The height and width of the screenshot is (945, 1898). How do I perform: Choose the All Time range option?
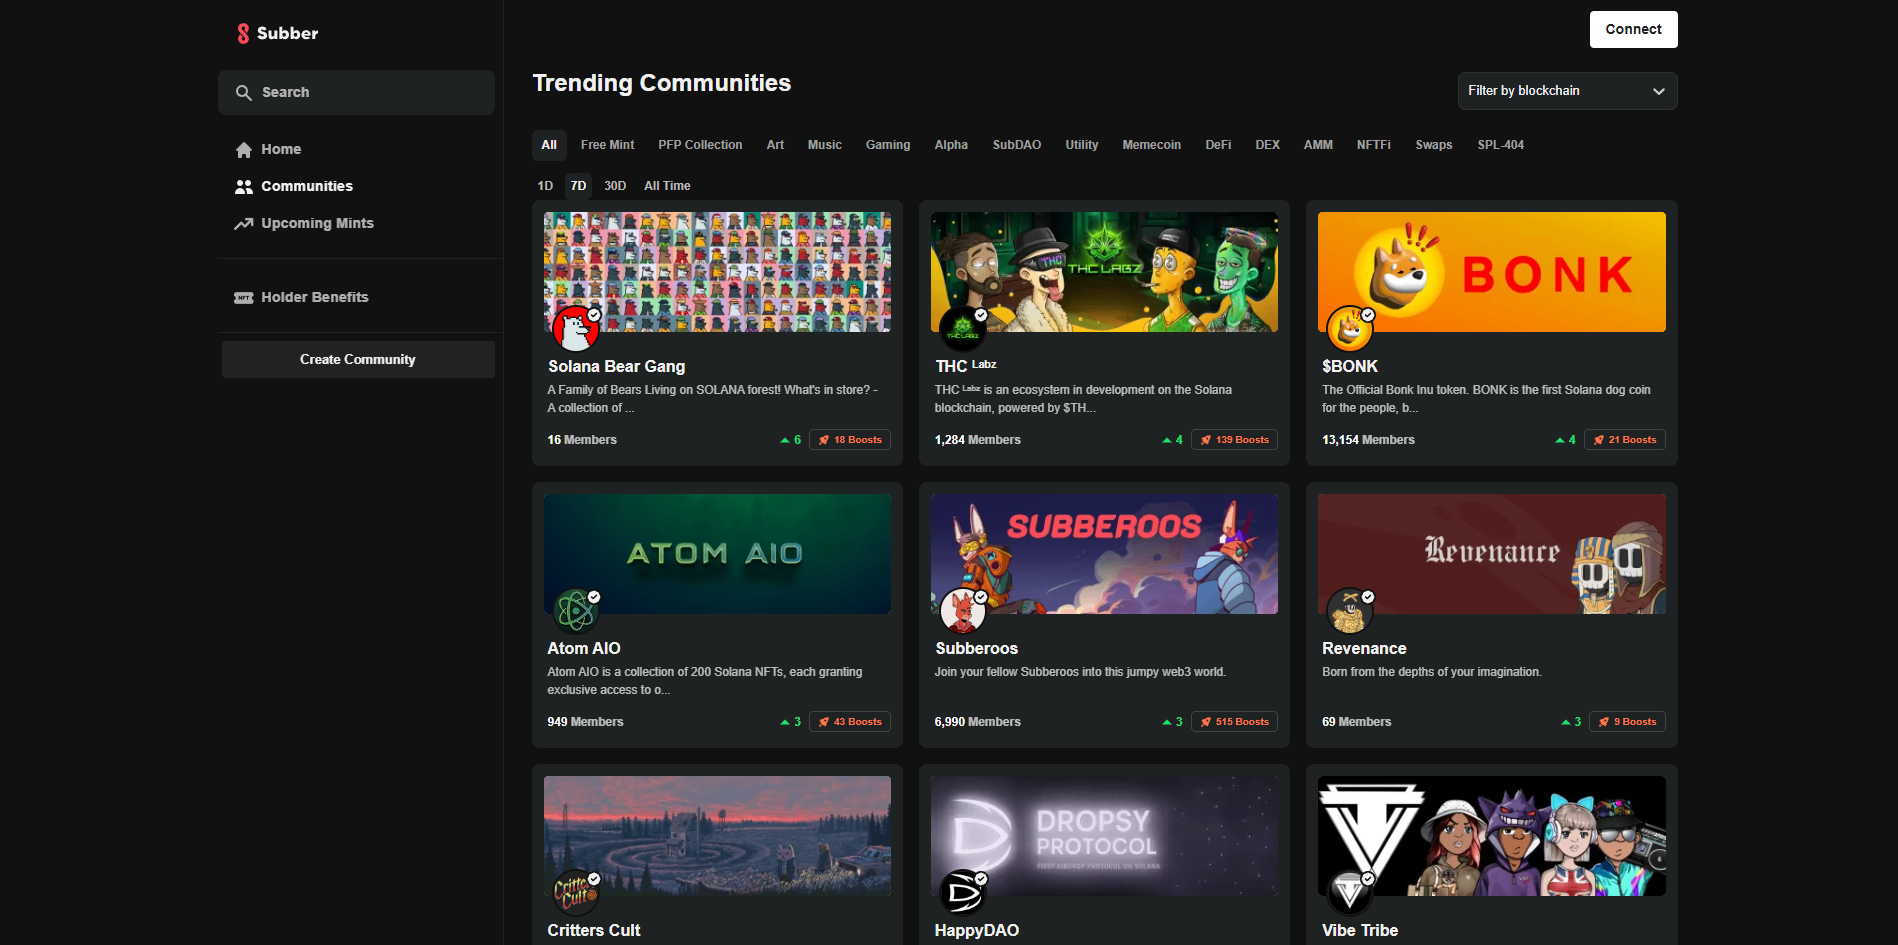tap(667, 186)
